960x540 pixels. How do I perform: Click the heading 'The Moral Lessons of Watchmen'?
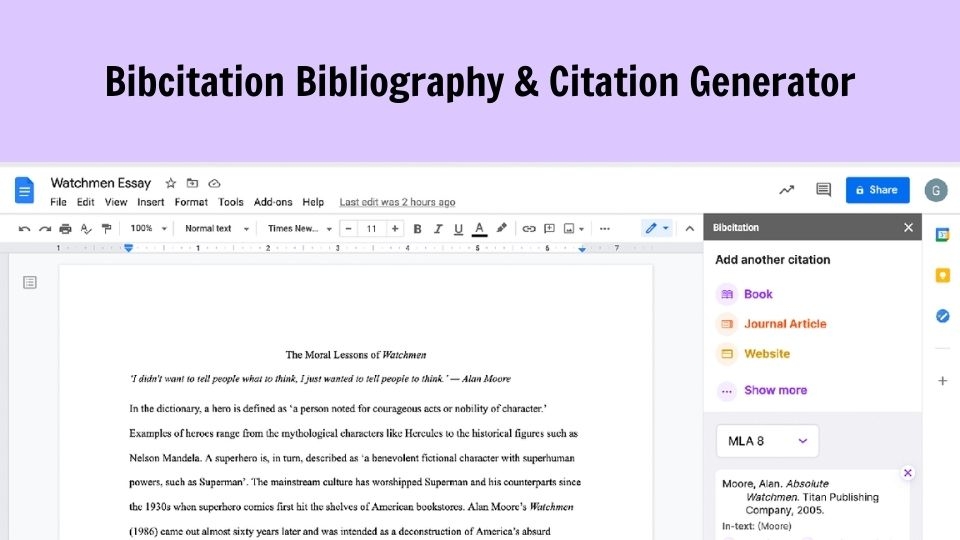click(356, 354)
